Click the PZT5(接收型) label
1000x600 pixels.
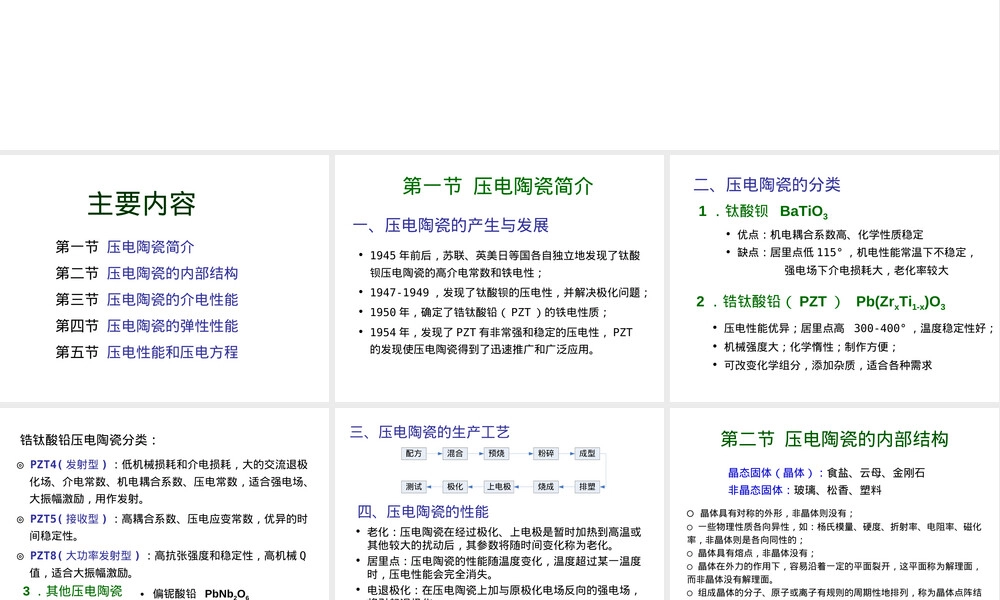[68, 519]
